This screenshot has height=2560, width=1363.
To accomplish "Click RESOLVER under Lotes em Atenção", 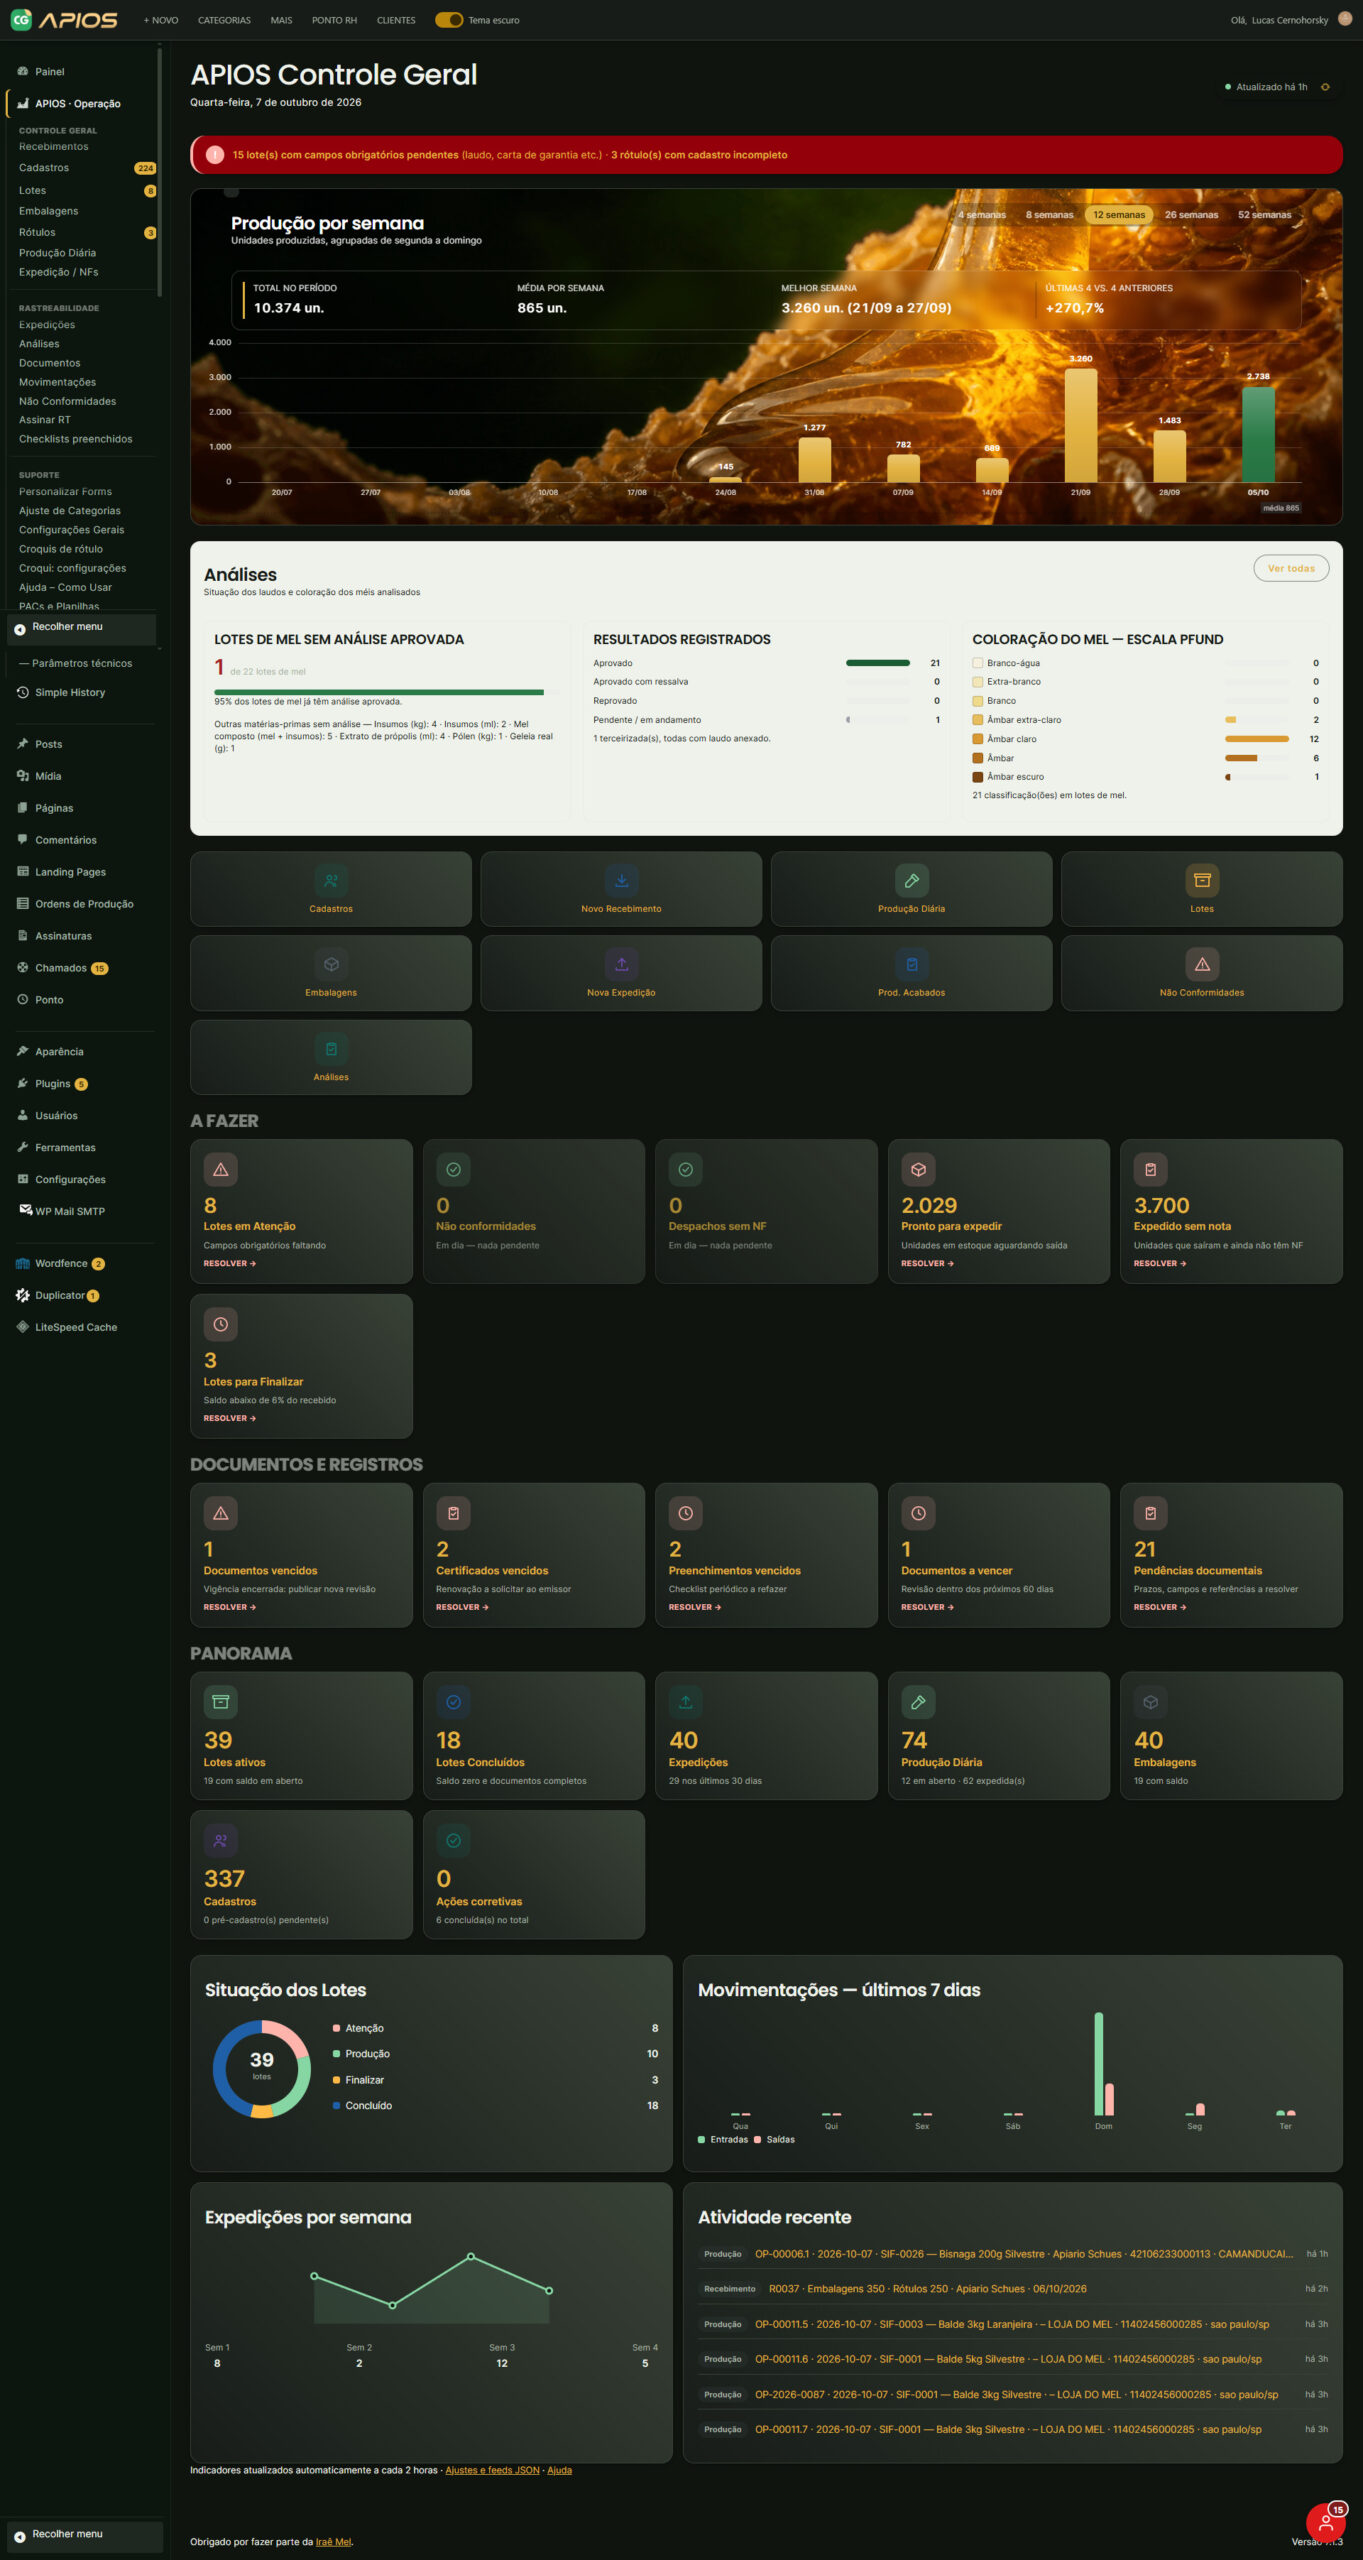I will click(230, 1264).
